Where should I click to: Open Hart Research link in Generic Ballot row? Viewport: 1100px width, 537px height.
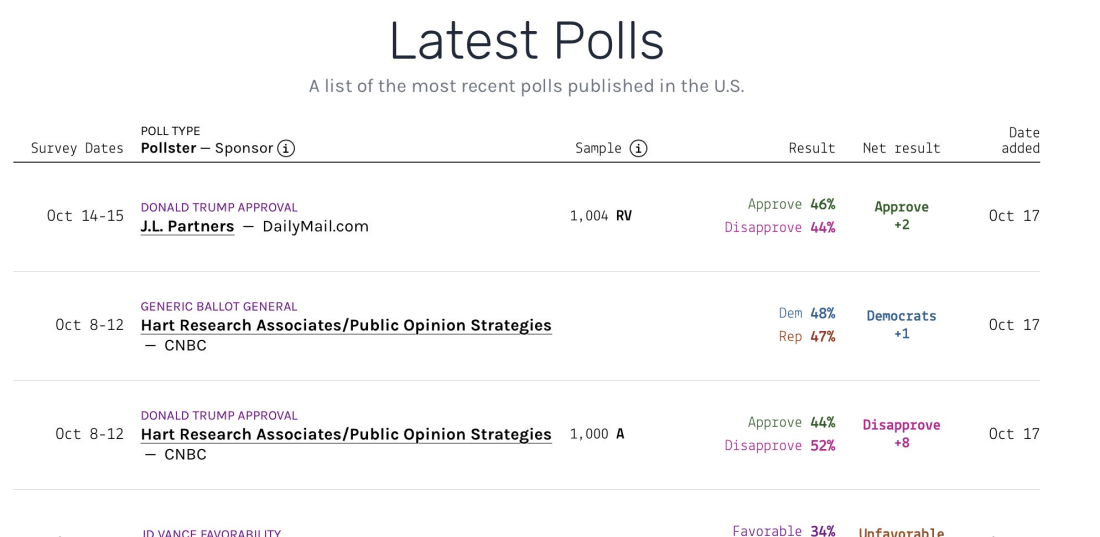[346, 325]
